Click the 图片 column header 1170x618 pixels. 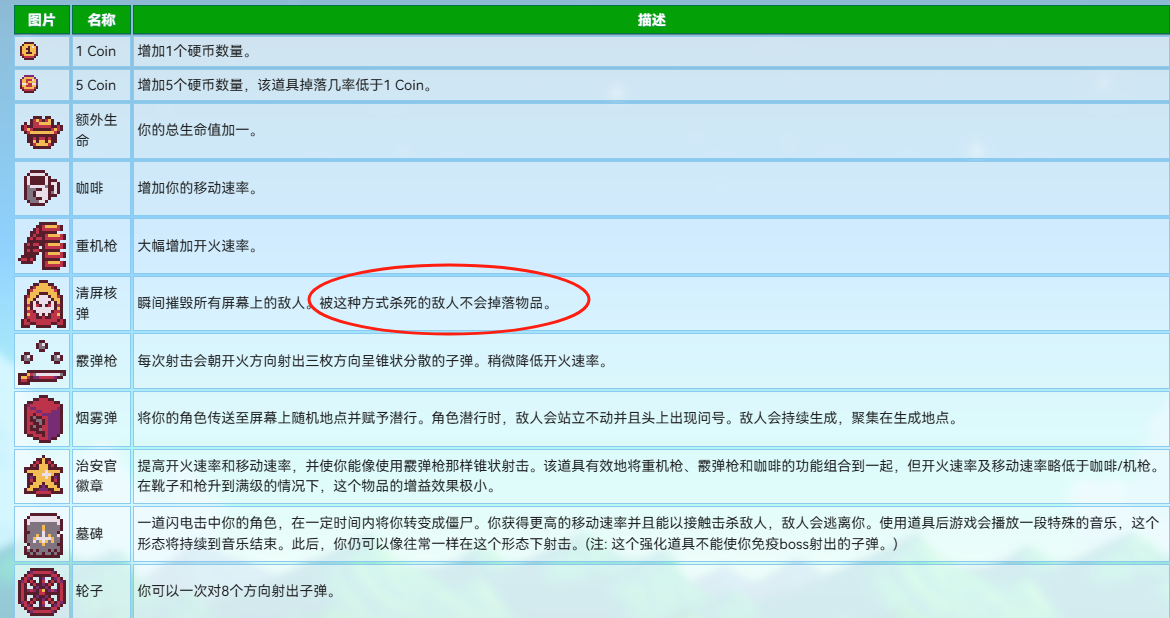tap(42, 19)
